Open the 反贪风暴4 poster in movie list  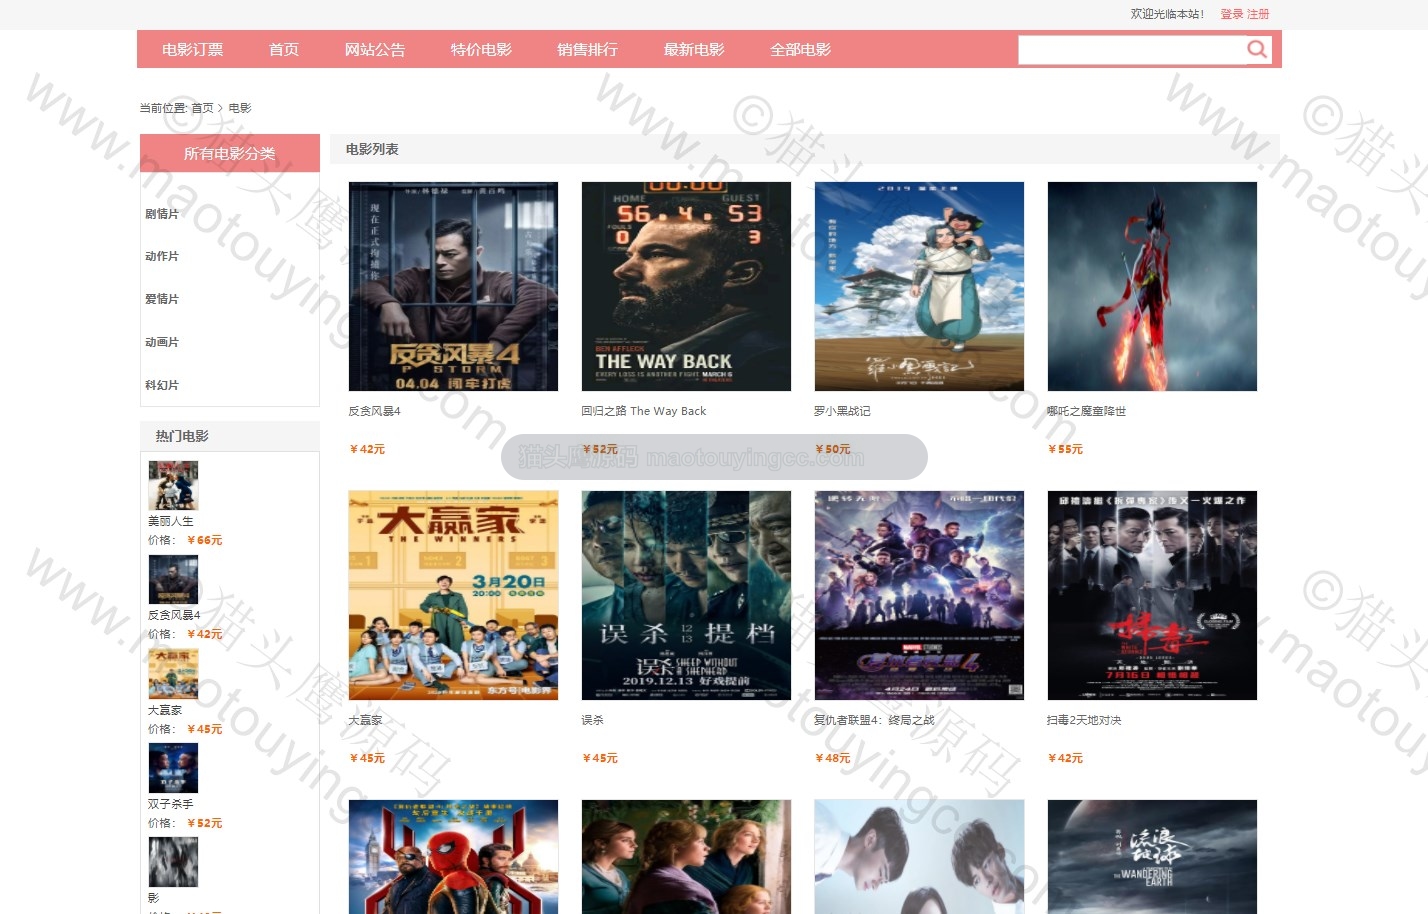pos(453,286)
